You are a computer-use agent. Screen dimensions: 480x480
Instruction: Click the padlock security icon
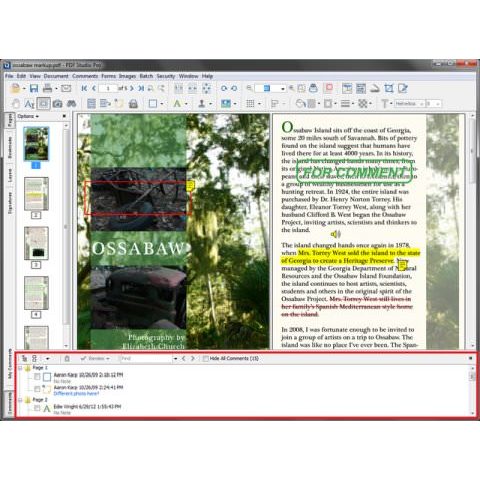(x=133, y=104)
